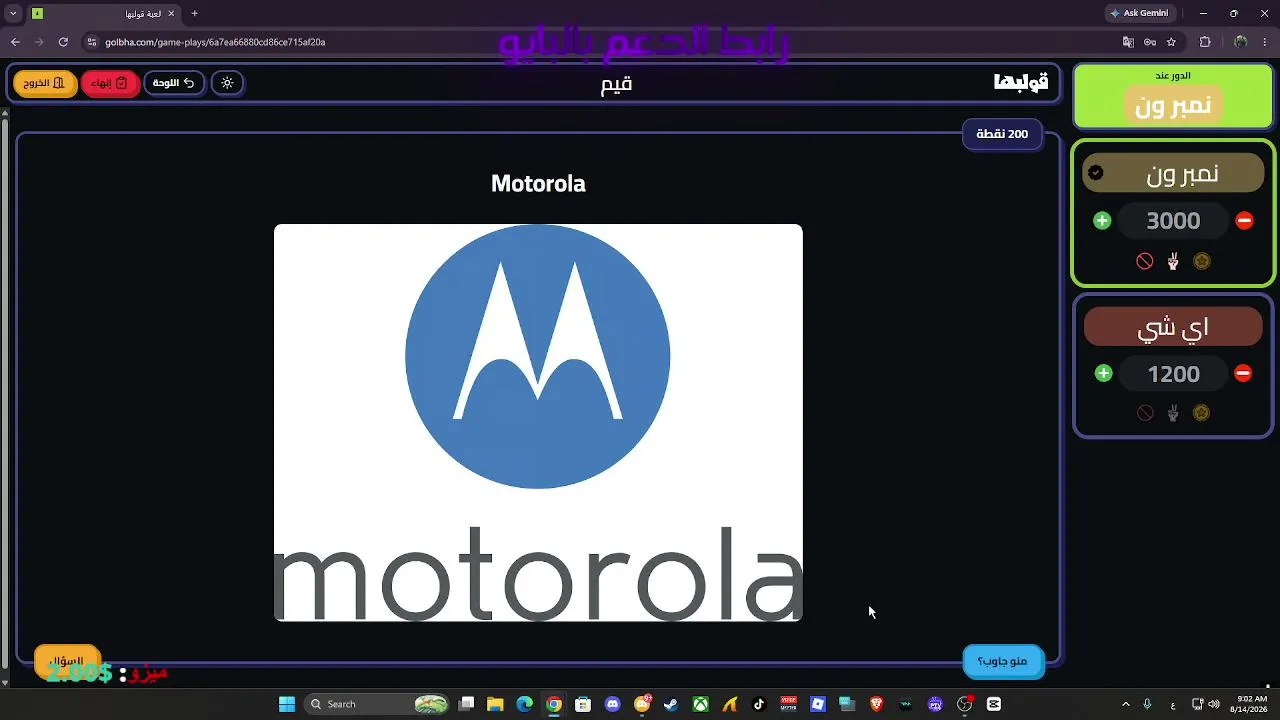
Task: Subtract points from اي شي team
Action: pos(1243,373)
